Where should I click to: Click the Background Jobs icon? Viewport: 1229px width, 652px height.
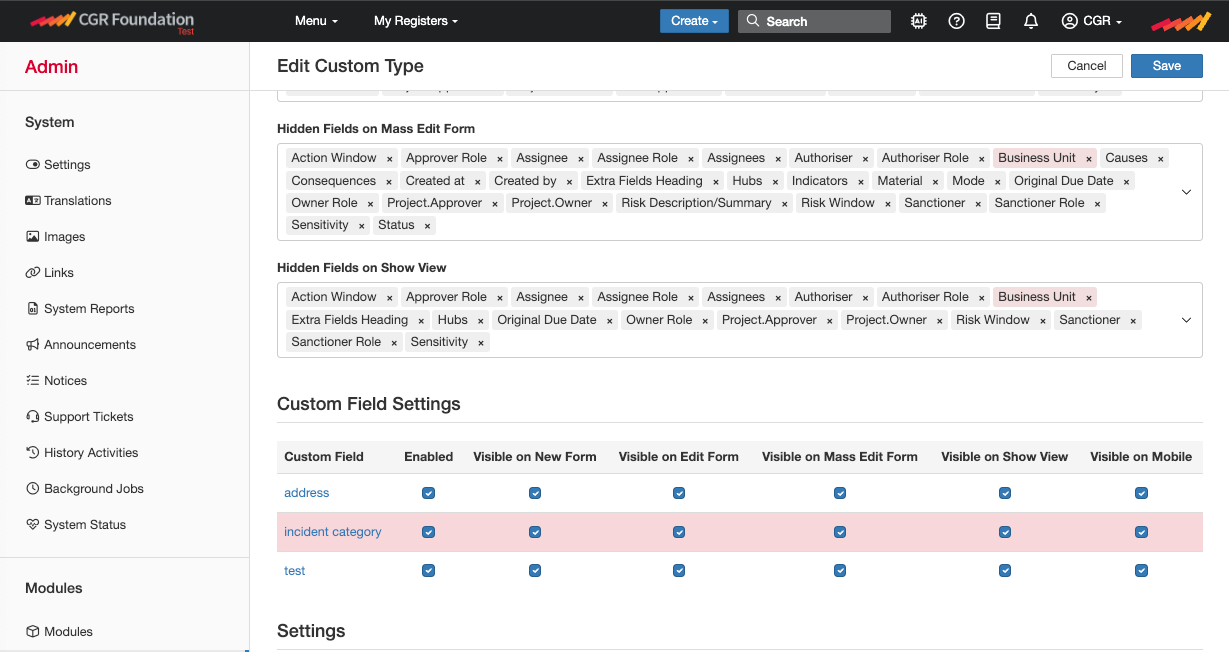coord(33,488)
